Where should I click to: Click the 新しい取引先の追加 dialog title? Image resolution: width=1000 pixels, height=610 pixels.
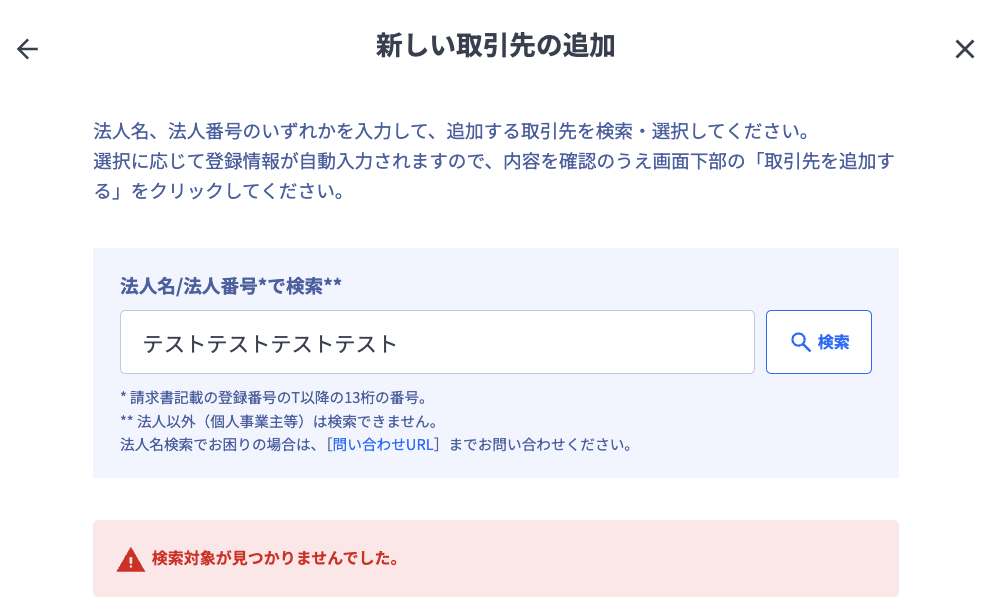(495, 45)
